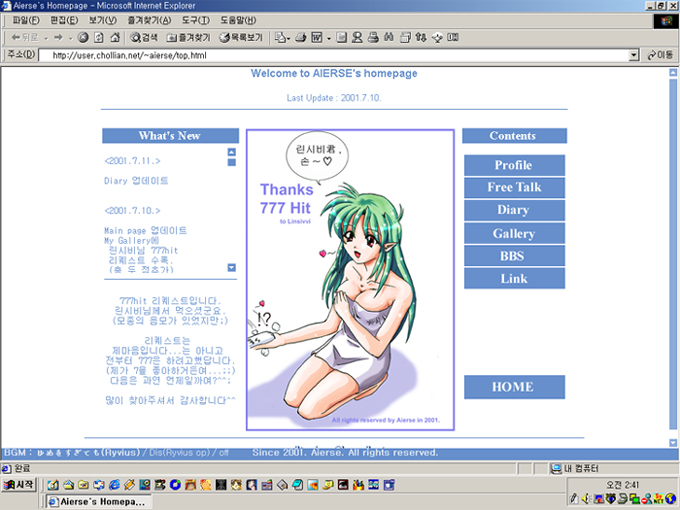Viewport: 680px width, 510px height.
Task: Open the Forward button history dropdown arrow
Action: [70, 38]
